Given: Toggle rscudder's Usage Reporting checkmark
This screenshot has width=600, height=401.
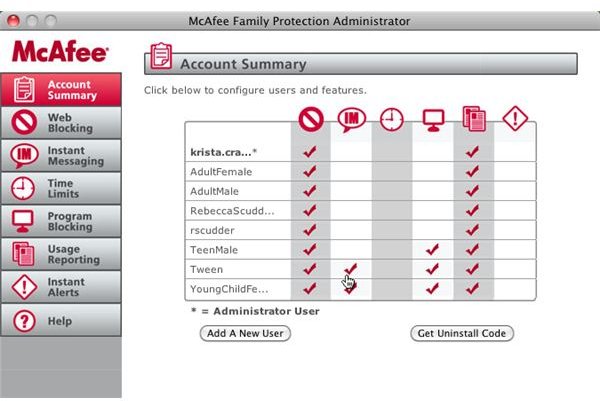Looking at the screenshot, I should [473, 230].
